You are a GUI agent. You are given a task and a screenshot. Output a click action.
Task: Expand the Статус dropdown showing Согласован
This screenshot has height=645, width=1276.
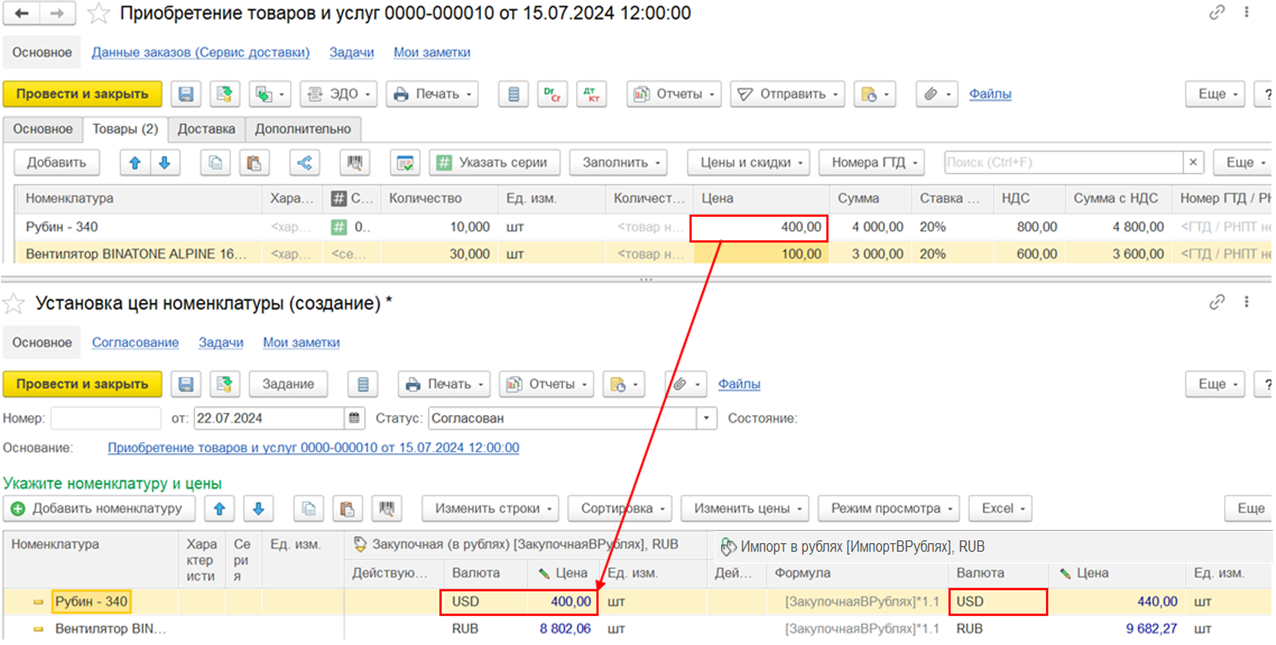[x=708, y=418]
